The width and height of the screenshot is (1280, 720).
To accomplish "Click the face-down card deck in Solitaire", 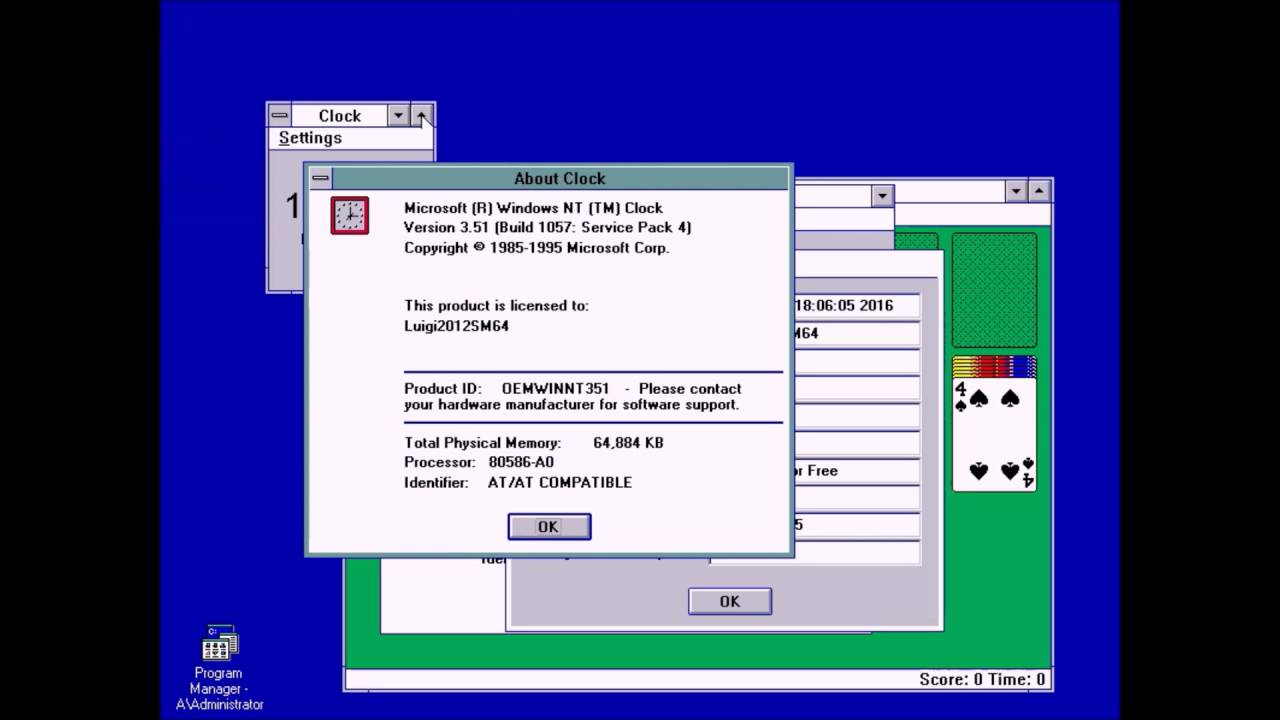I will pos(994,290).
